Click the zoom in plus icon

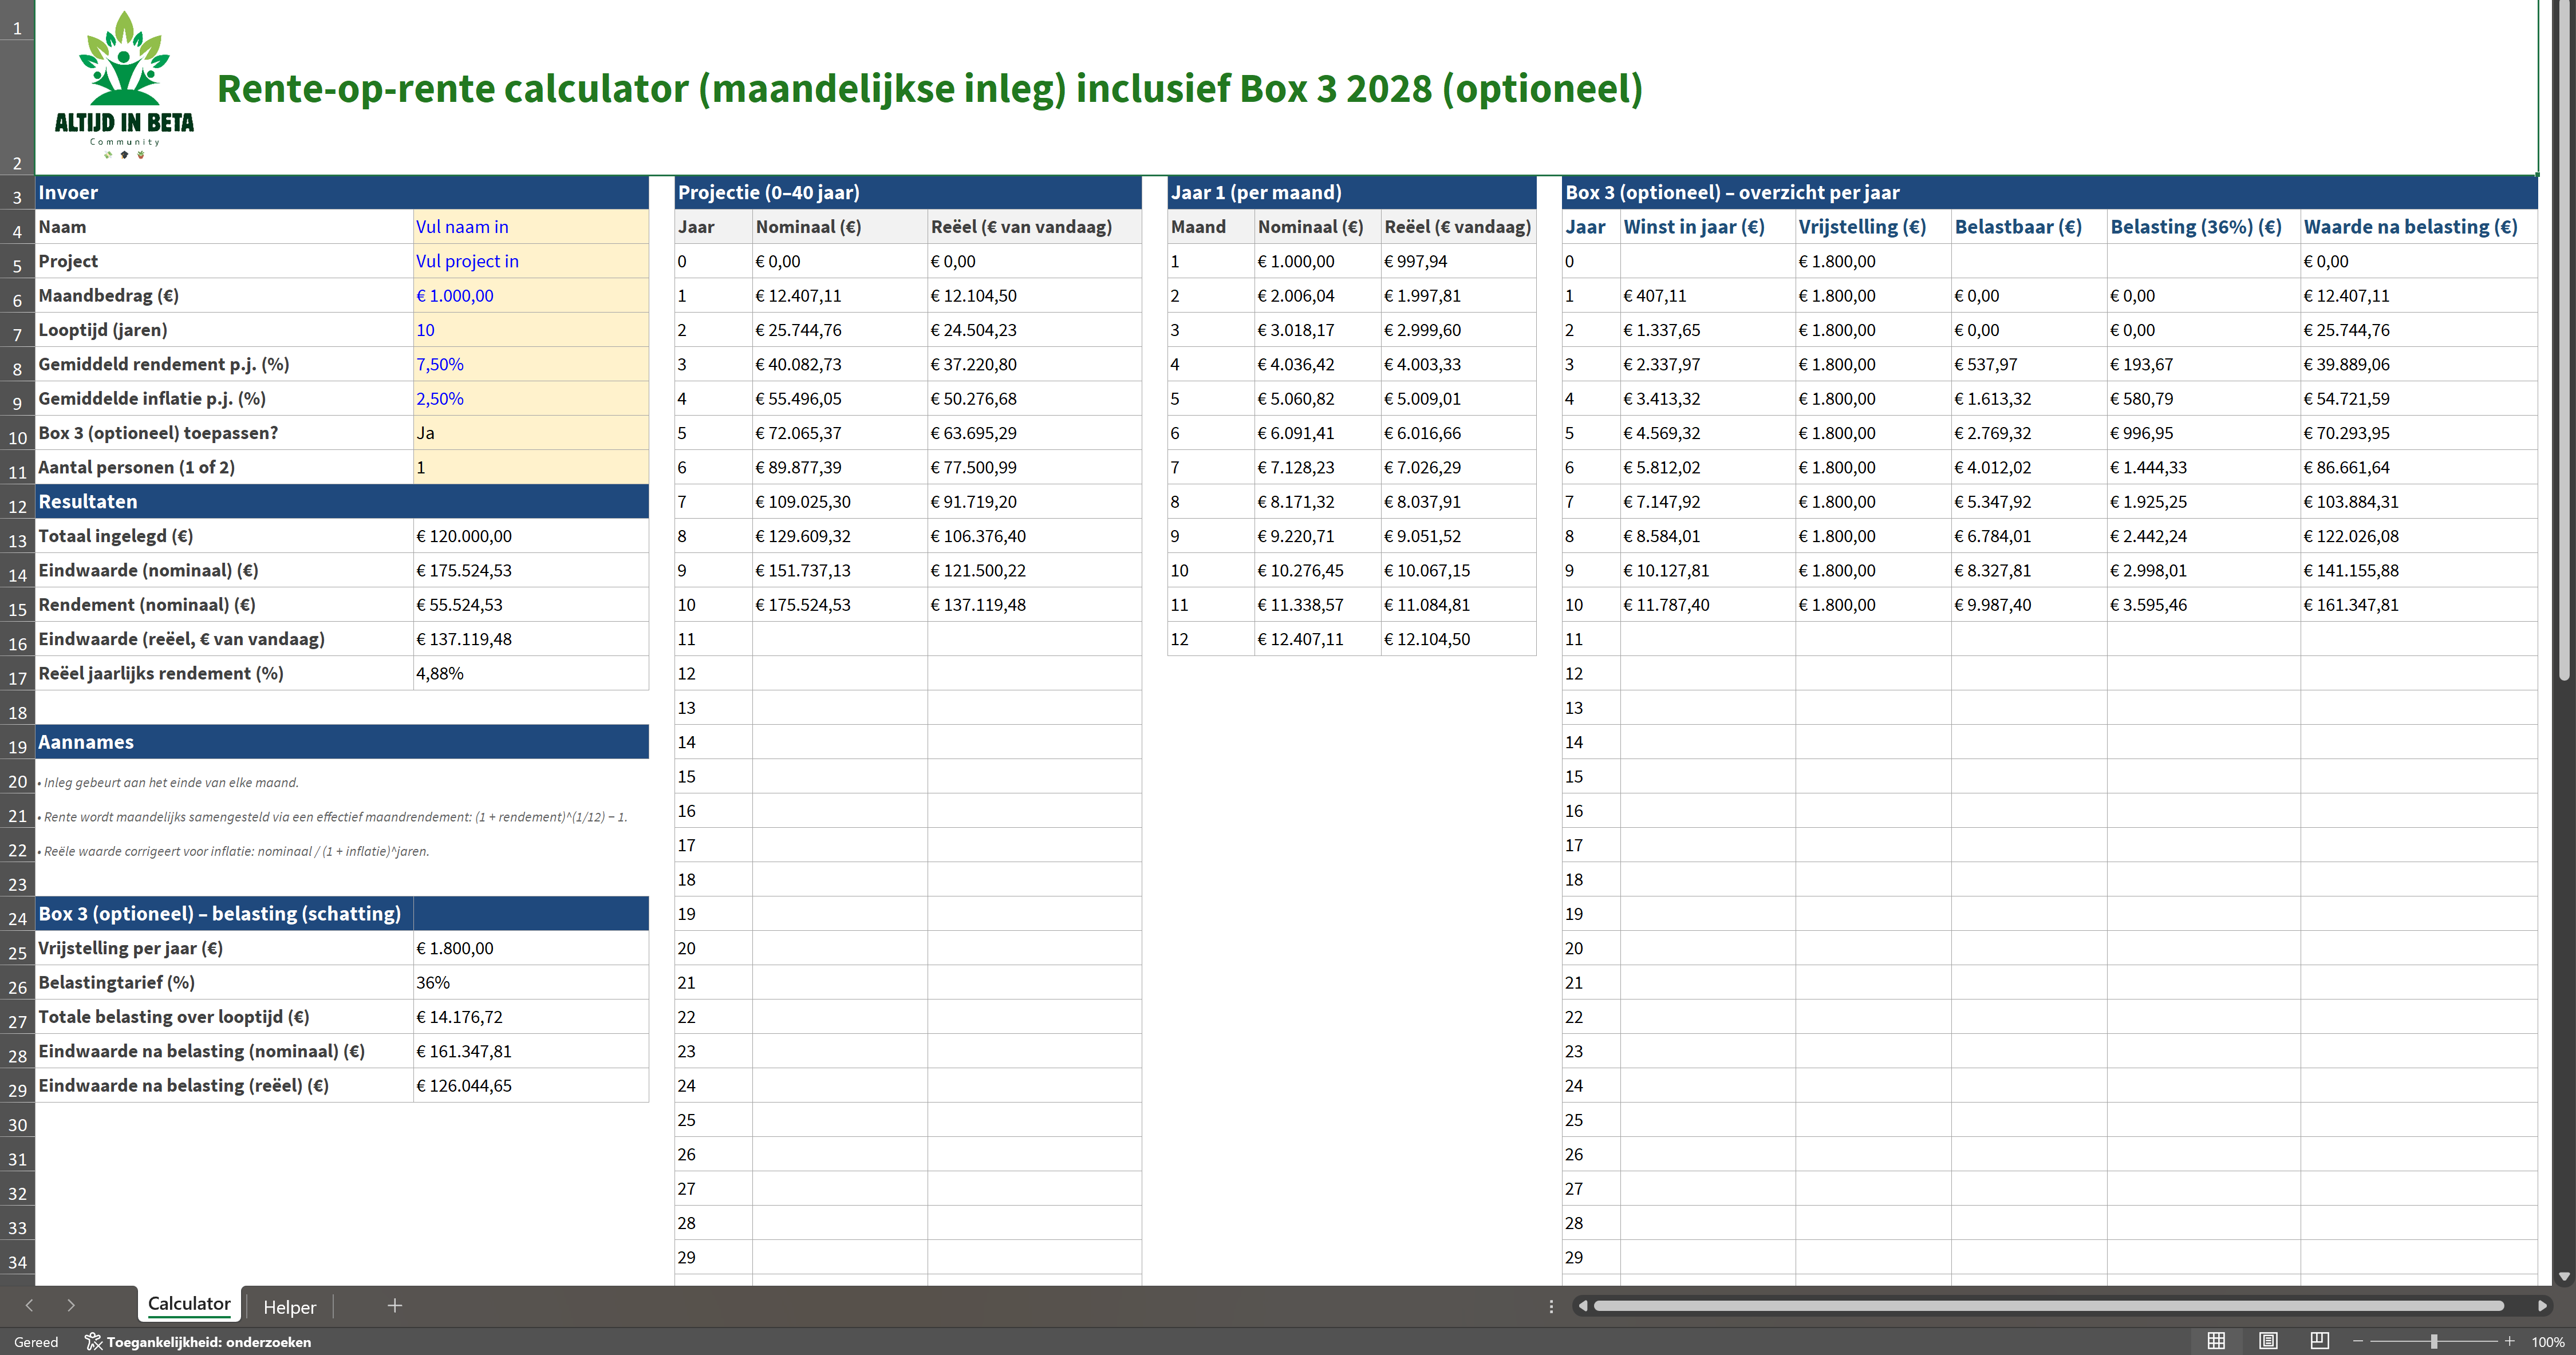[2509, 1341]
